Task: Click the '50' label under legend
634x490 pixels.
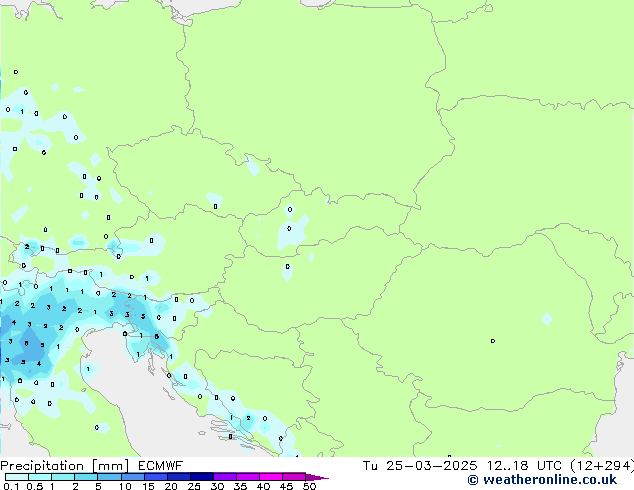Action: tap(310, 486)
